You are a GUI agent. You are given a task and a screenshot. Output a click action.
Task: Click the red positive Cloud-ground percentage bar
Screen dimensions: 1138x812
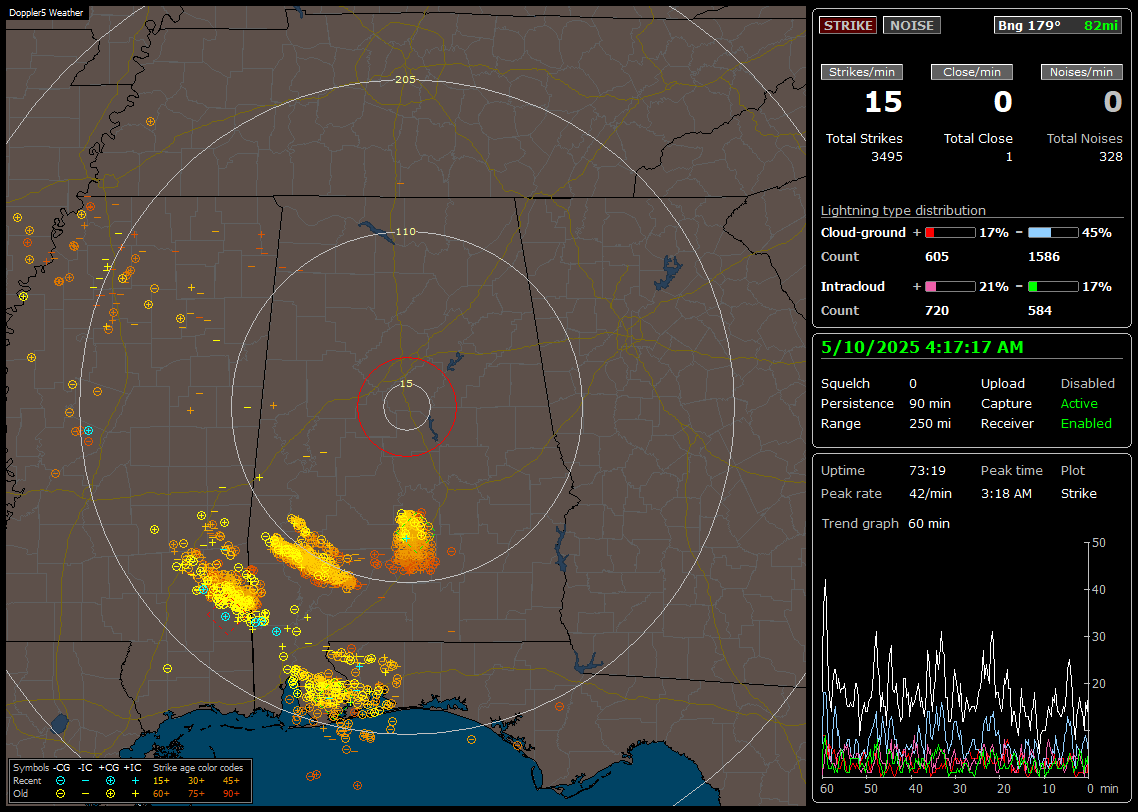pos(950,233)
